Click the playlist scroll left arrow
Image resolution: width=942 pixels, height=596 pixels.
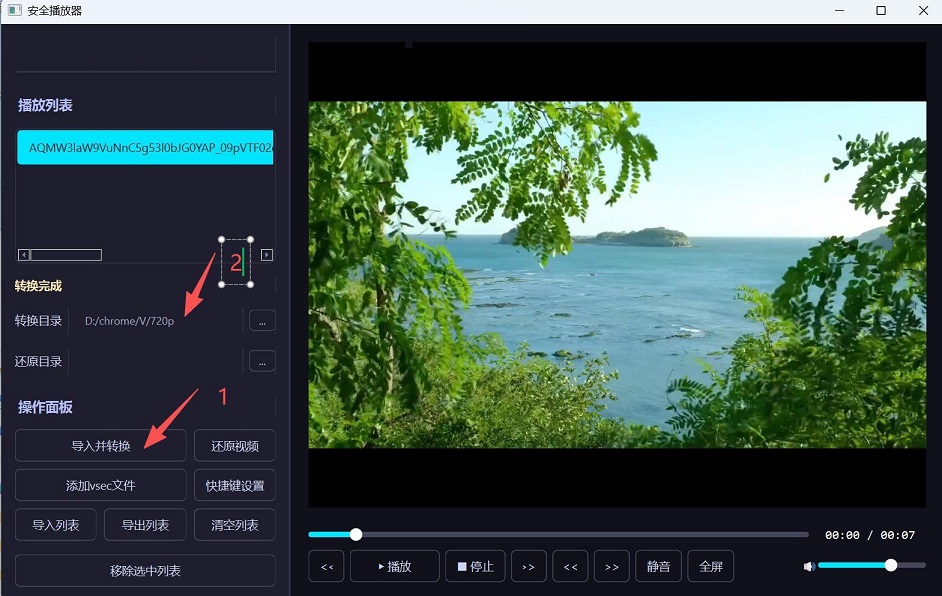[24, 255]
